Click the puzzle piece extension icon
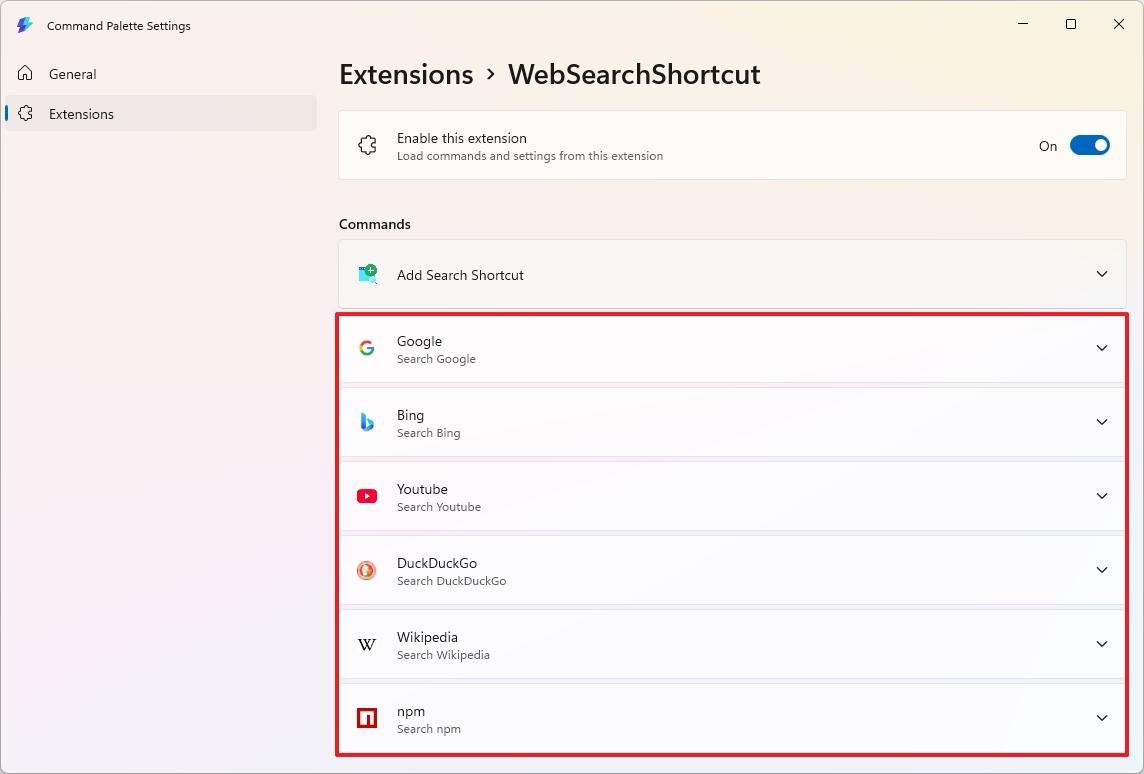Viewport: 1144px width, 774px height. tap(367, 145)
